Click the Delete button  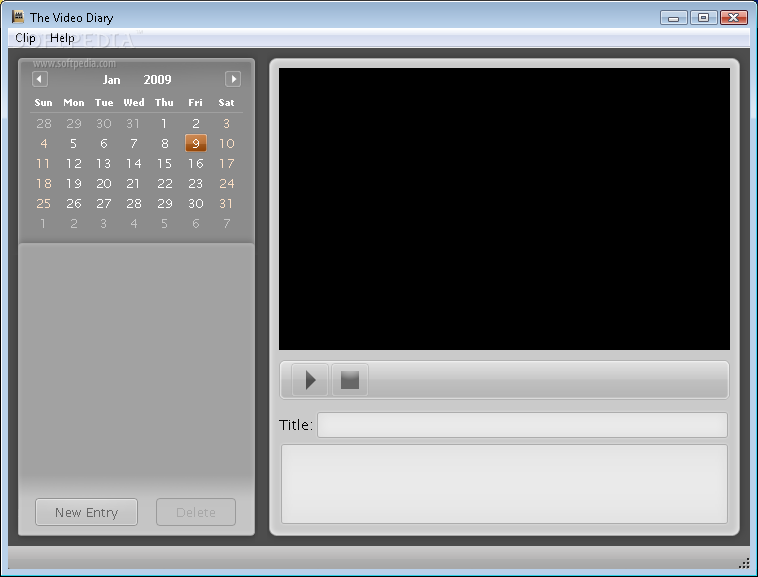[196, 512]
